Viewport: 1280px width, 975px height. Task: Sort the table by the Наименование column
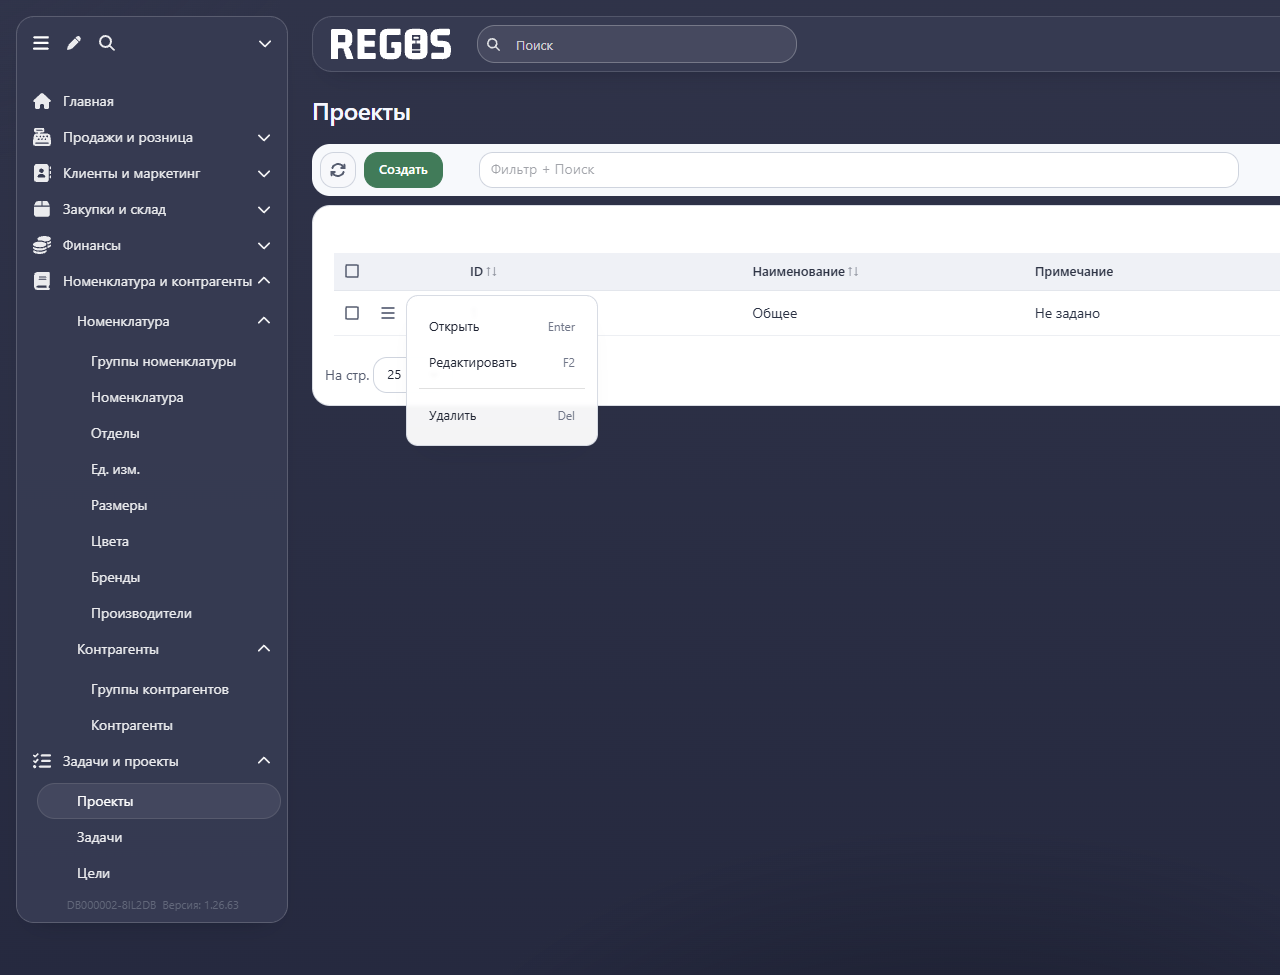[805, 272]
